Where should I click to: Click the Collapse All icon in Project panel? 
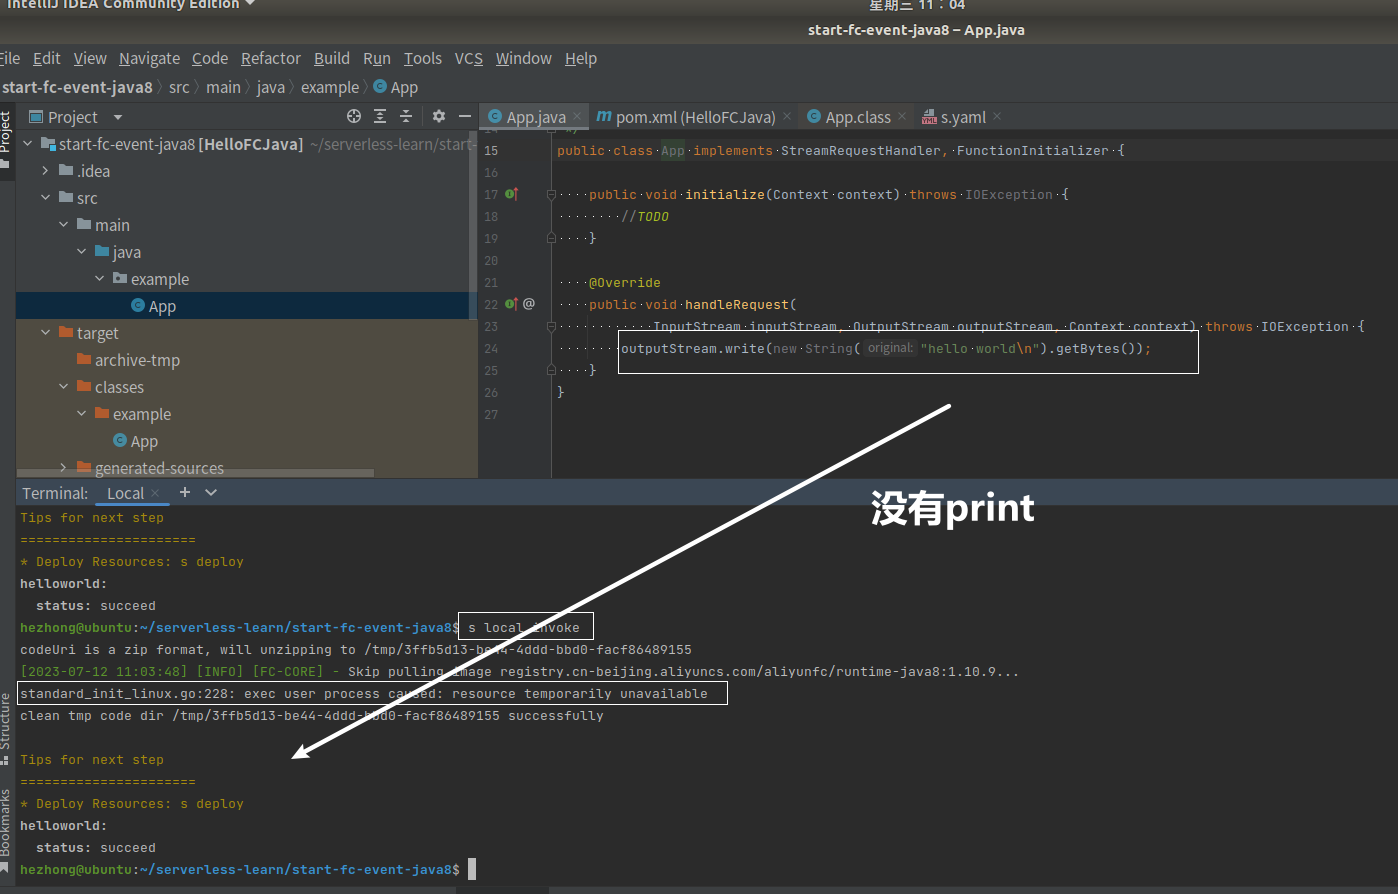[406, 116]
